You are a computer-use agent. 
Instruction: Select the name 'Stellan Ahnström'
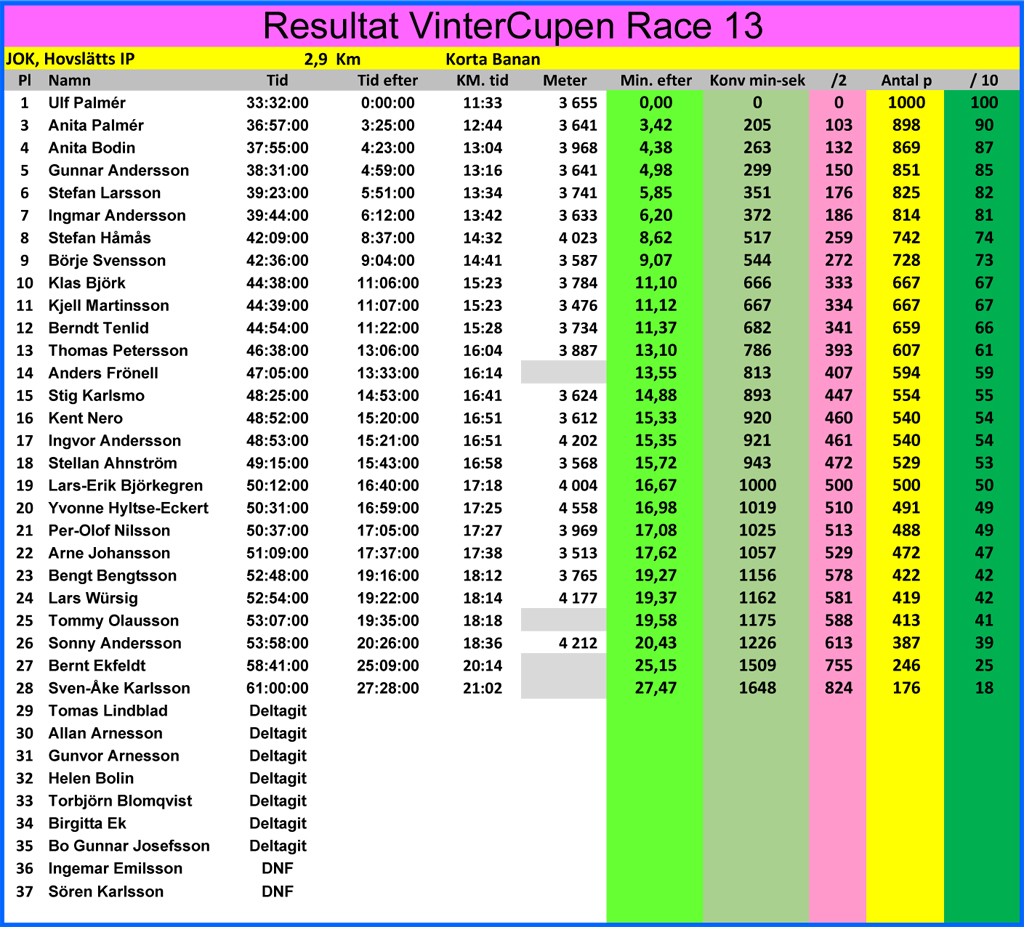pyautogui.click(x=112, y=463)
